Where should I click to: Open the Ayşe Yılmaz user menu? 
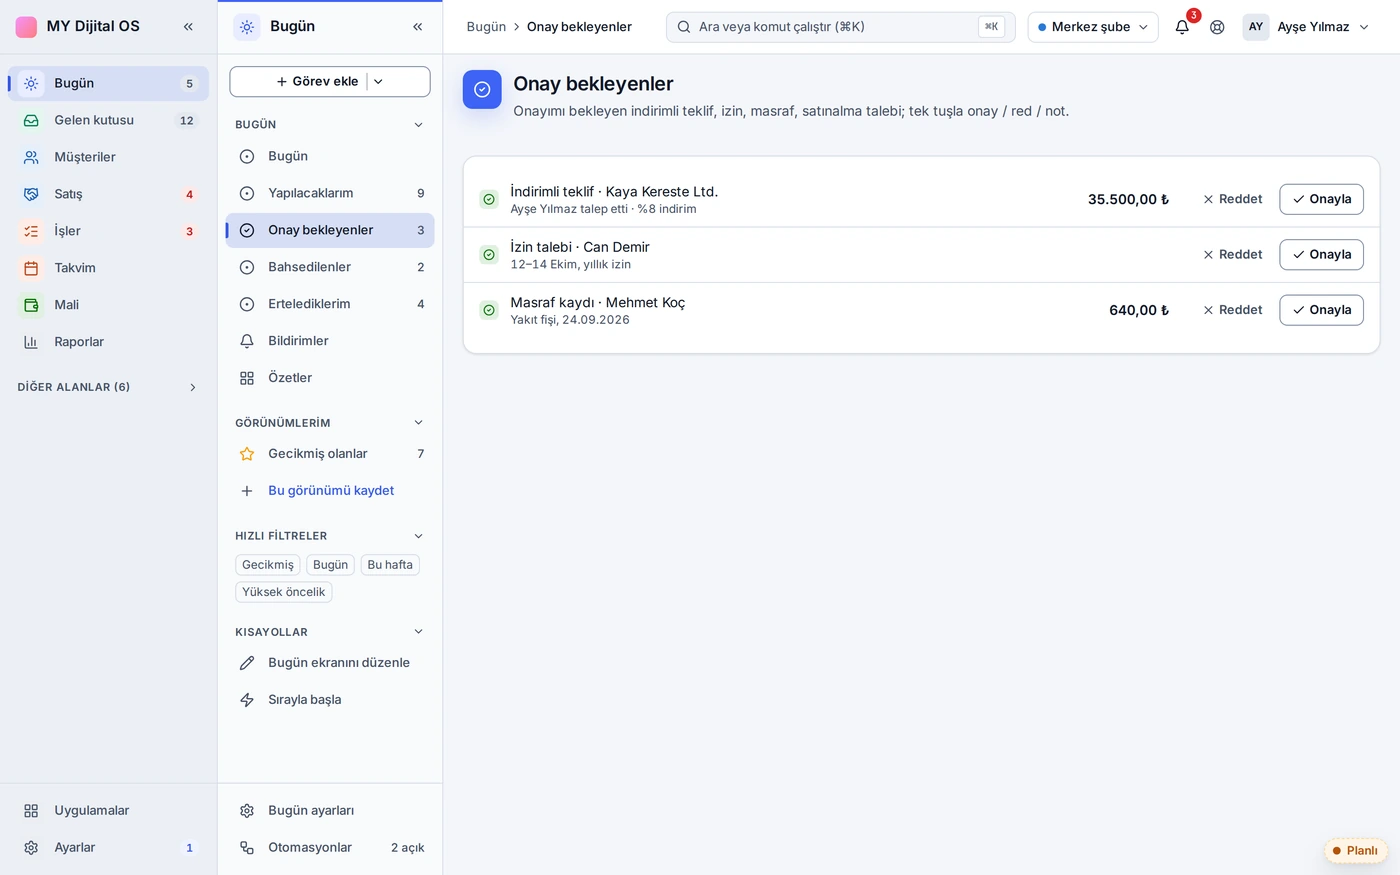coord(1306,27)
